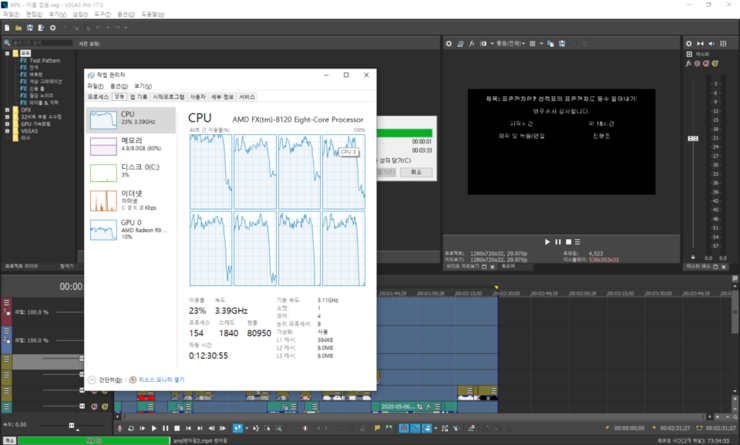The width and height of the screenshot is (740, 445).
Task: Open project properties from the gear icon
Action: (53, 28)
